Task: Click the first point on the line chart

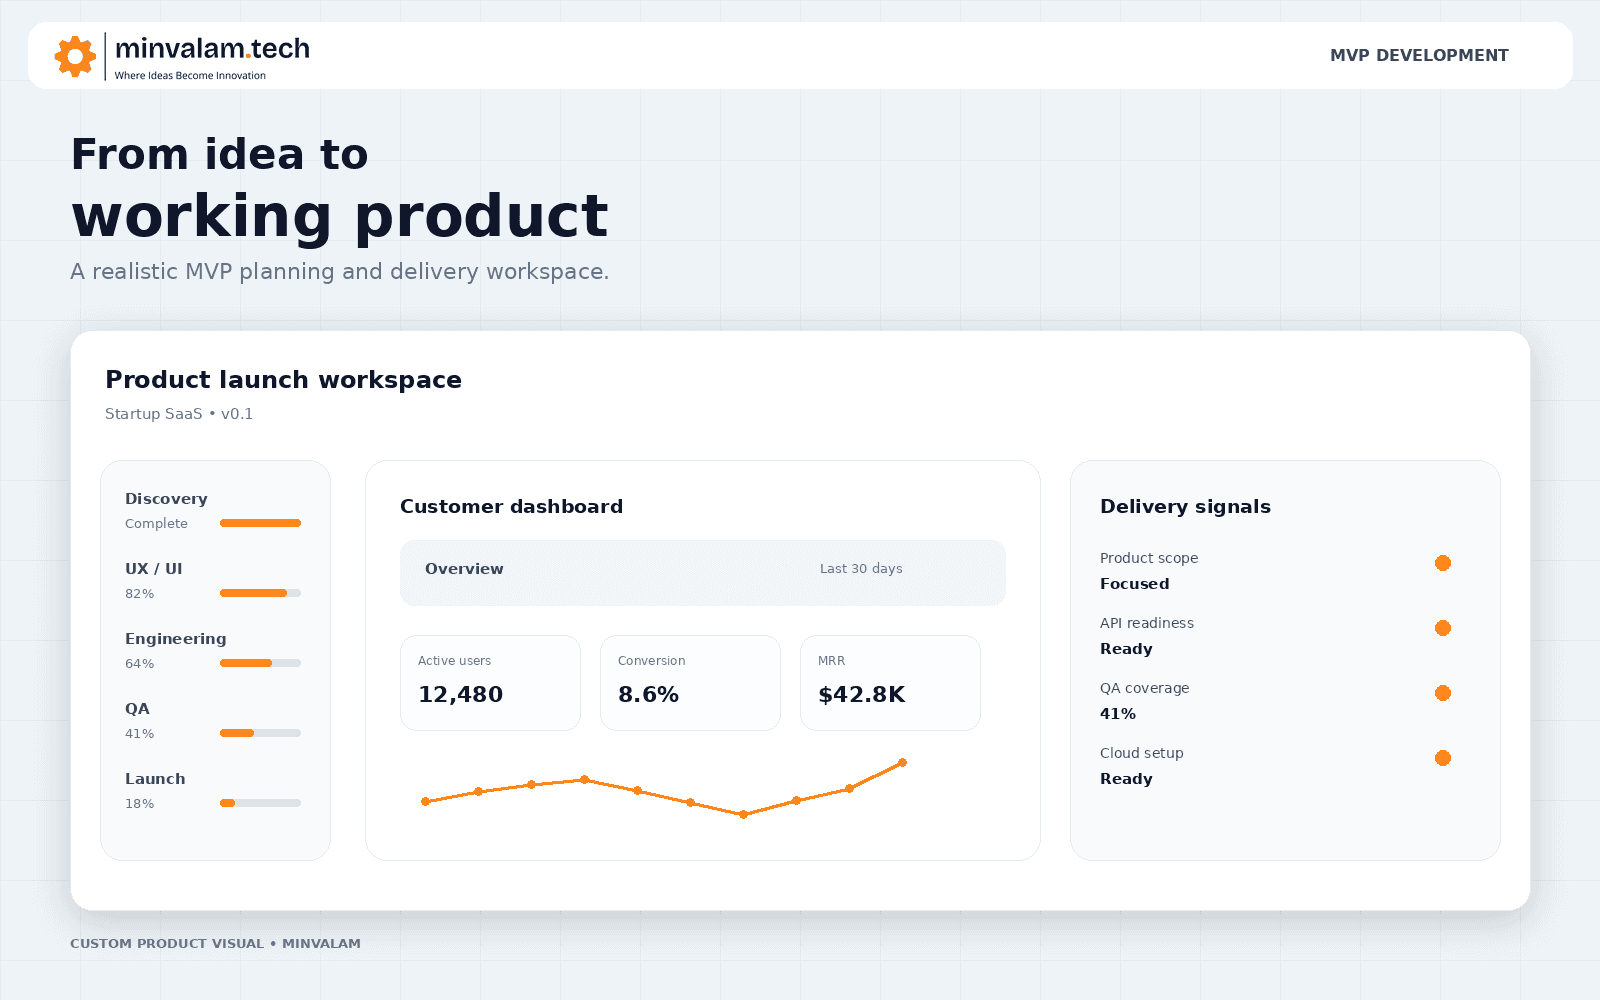Action: [x=425, y=802]
